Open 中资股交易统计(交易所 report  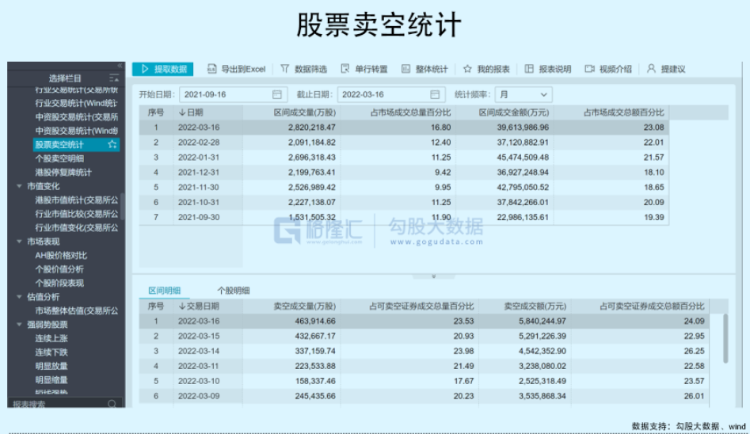[x=77, y=117]
